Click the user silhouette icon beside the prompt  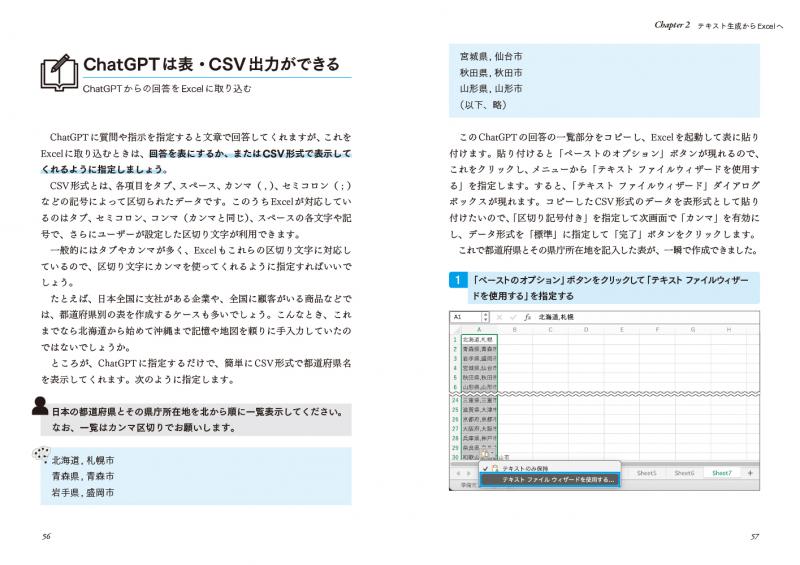40,406
